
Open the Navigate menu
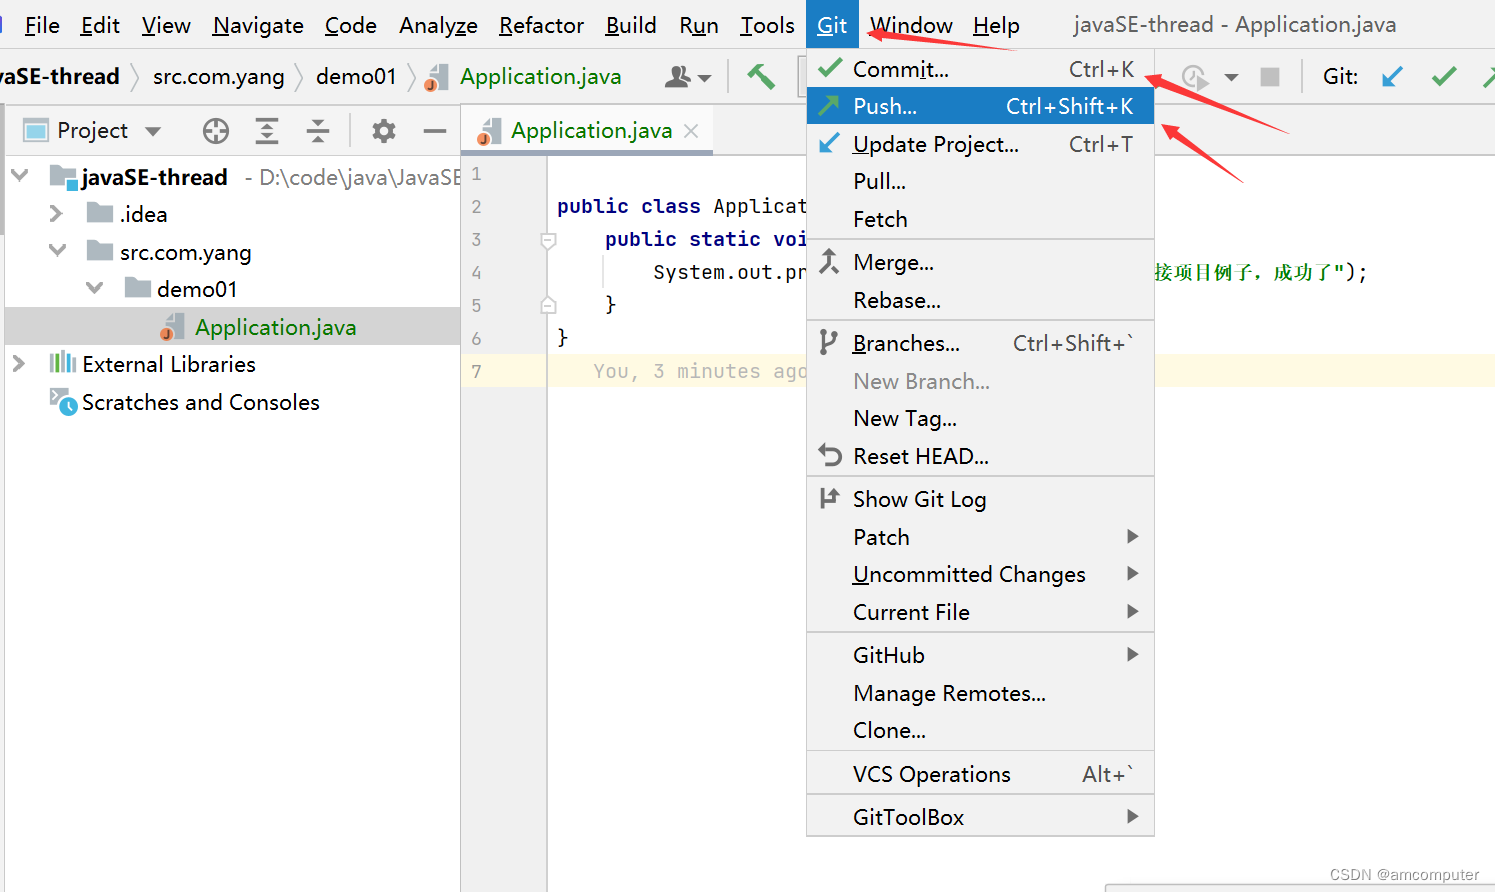tap(258, 25)
